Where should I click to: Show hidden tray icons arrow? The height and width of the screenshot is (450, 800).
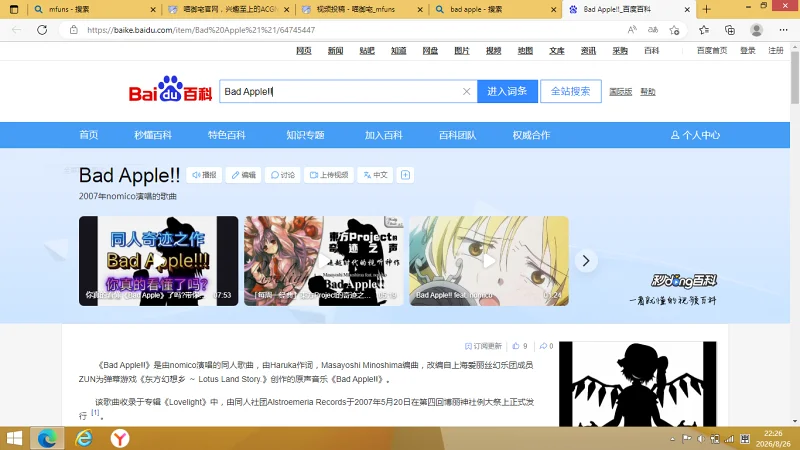pyautogui.click(x=672, y=439)
